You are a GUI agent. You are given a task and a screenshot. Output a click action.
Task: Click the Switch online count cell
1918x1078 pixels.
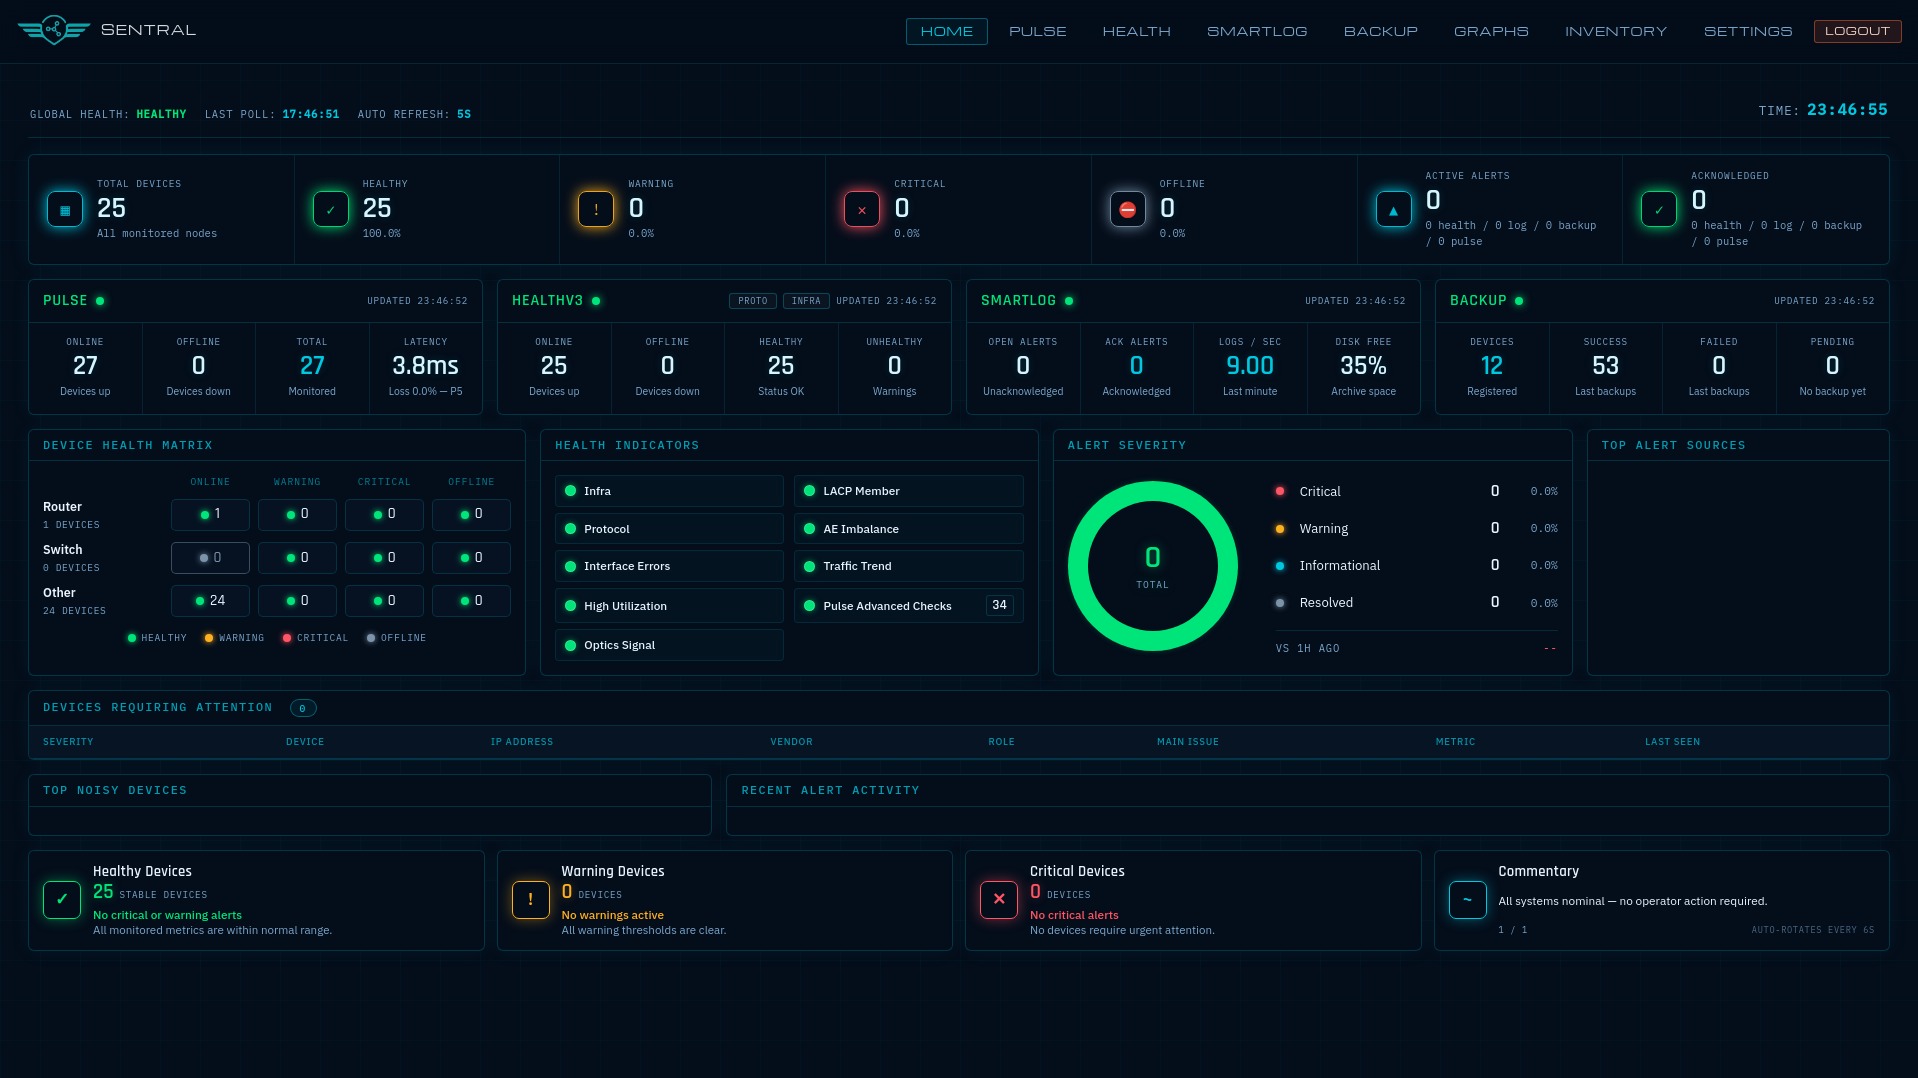(x=210, y=558)
